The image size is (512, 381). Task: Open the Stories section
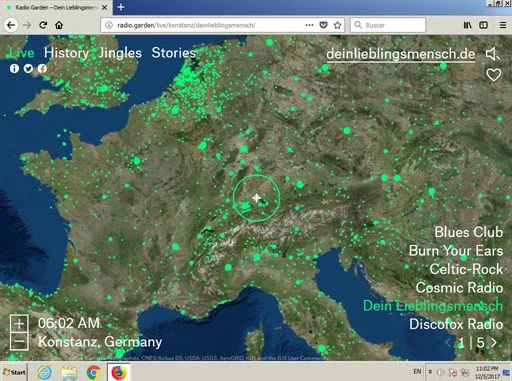(174, 53)
